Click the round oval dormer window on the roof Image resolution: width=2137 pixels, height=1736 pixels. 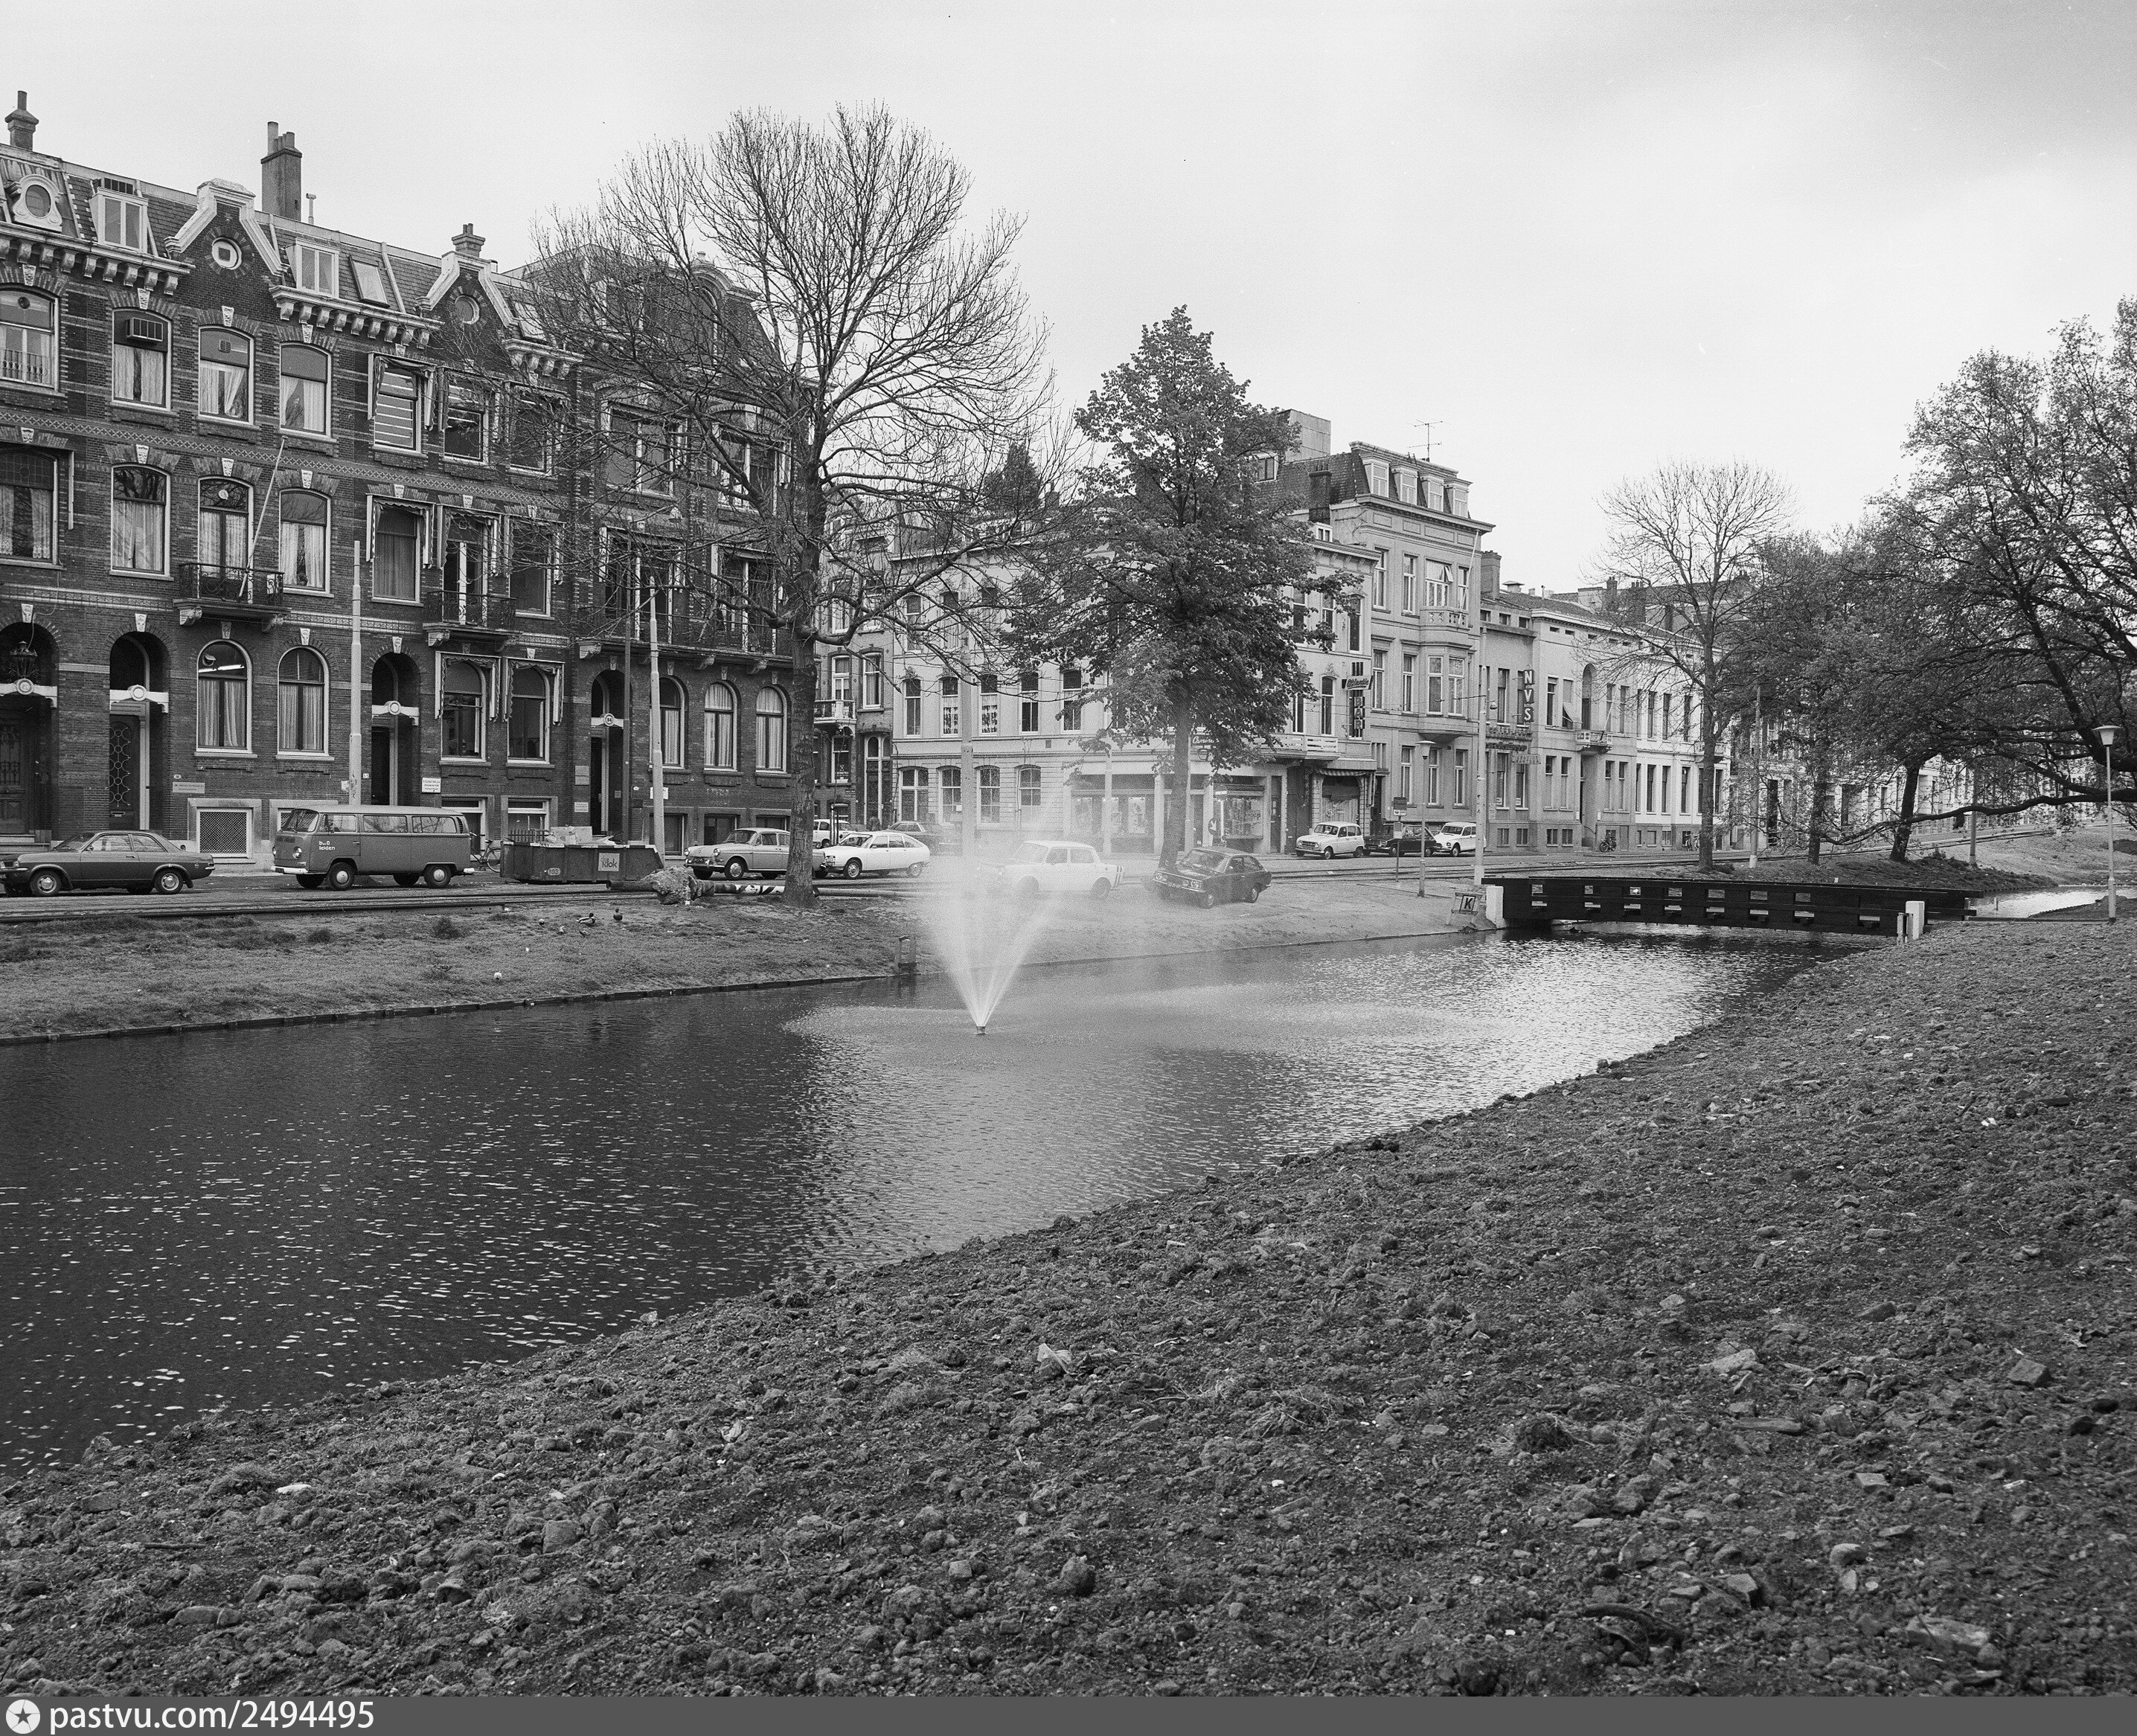[x=37, y=201]
